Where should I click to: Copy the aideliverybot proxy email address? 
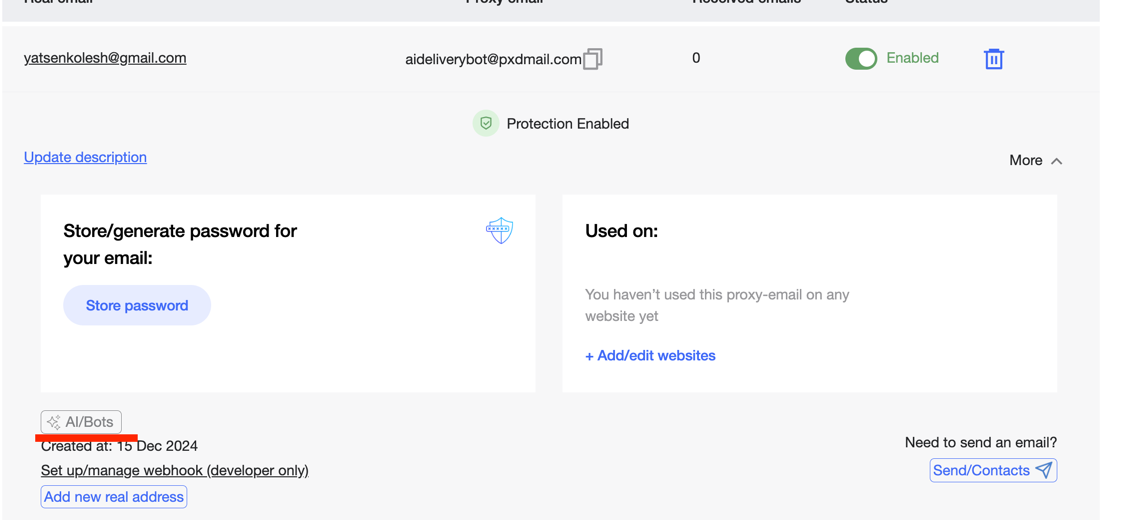(593, 59)
